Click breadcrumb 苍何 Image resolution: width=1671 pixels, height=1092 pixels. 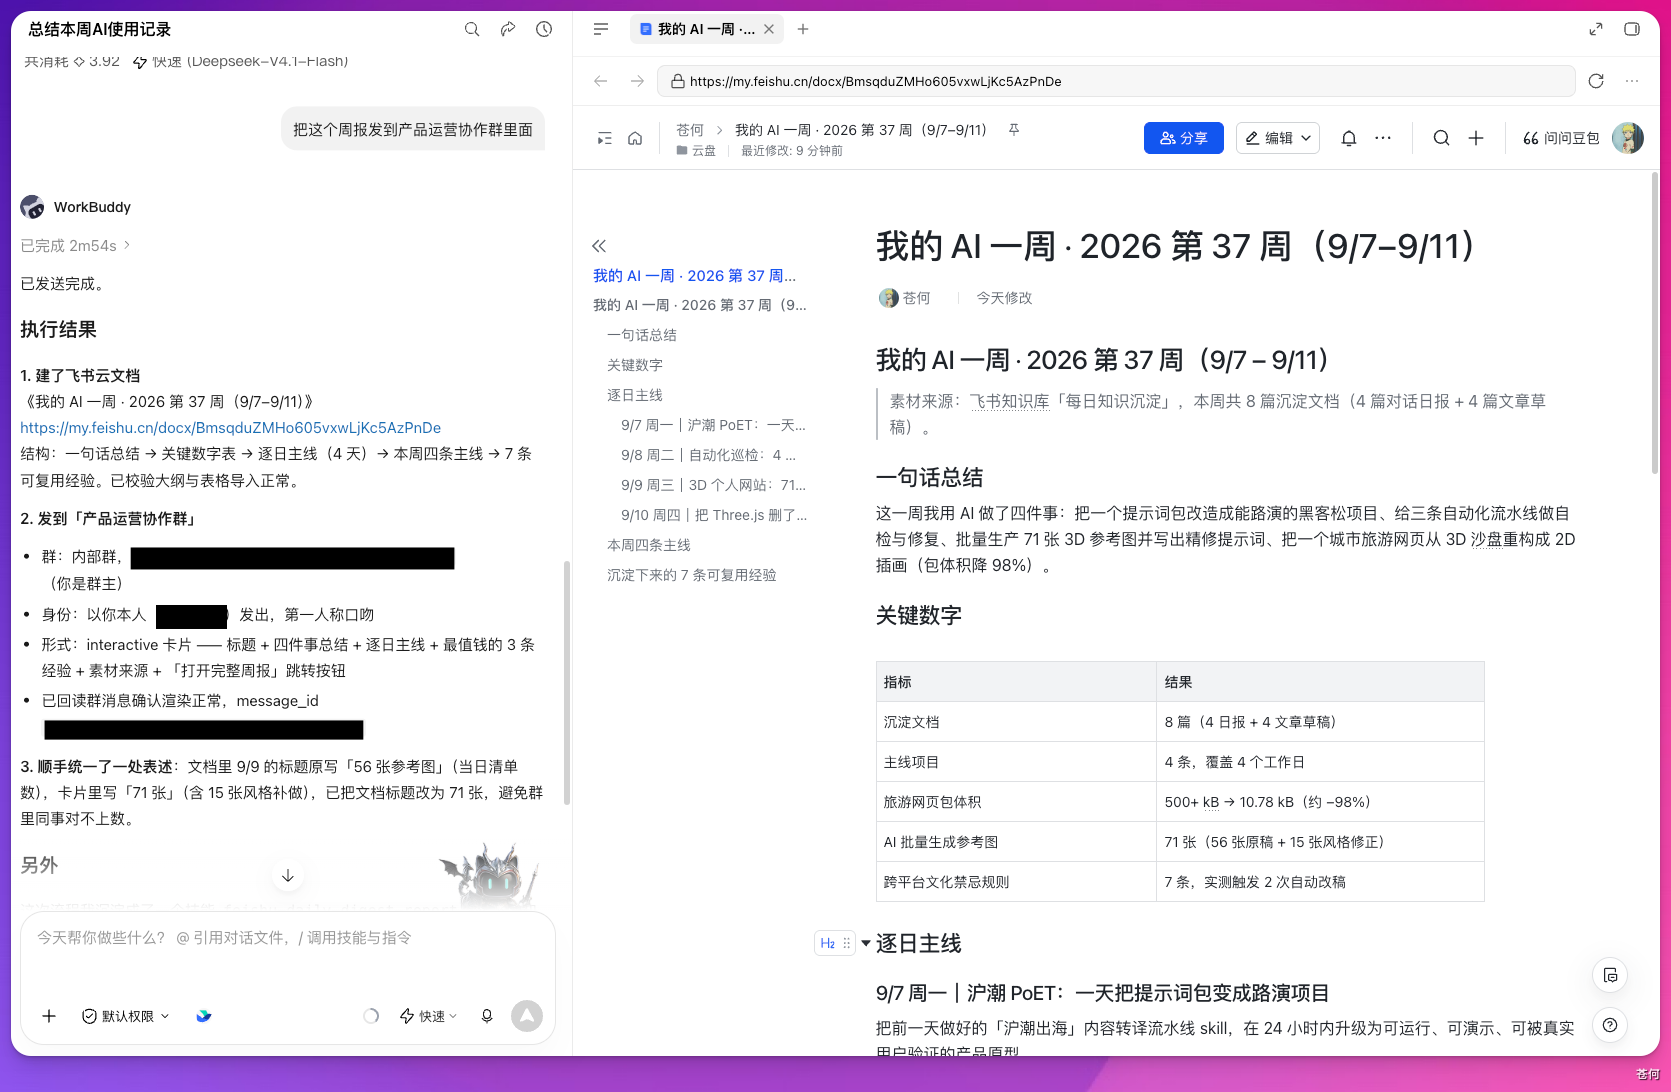tap(690, 130)
